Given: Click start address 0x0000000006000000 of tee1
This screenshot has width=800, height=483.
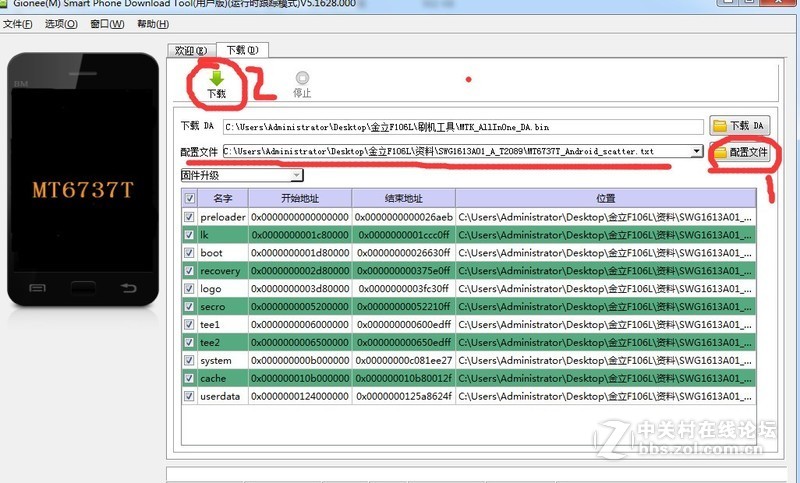Looking at the screenshot, I should [300, 324].
